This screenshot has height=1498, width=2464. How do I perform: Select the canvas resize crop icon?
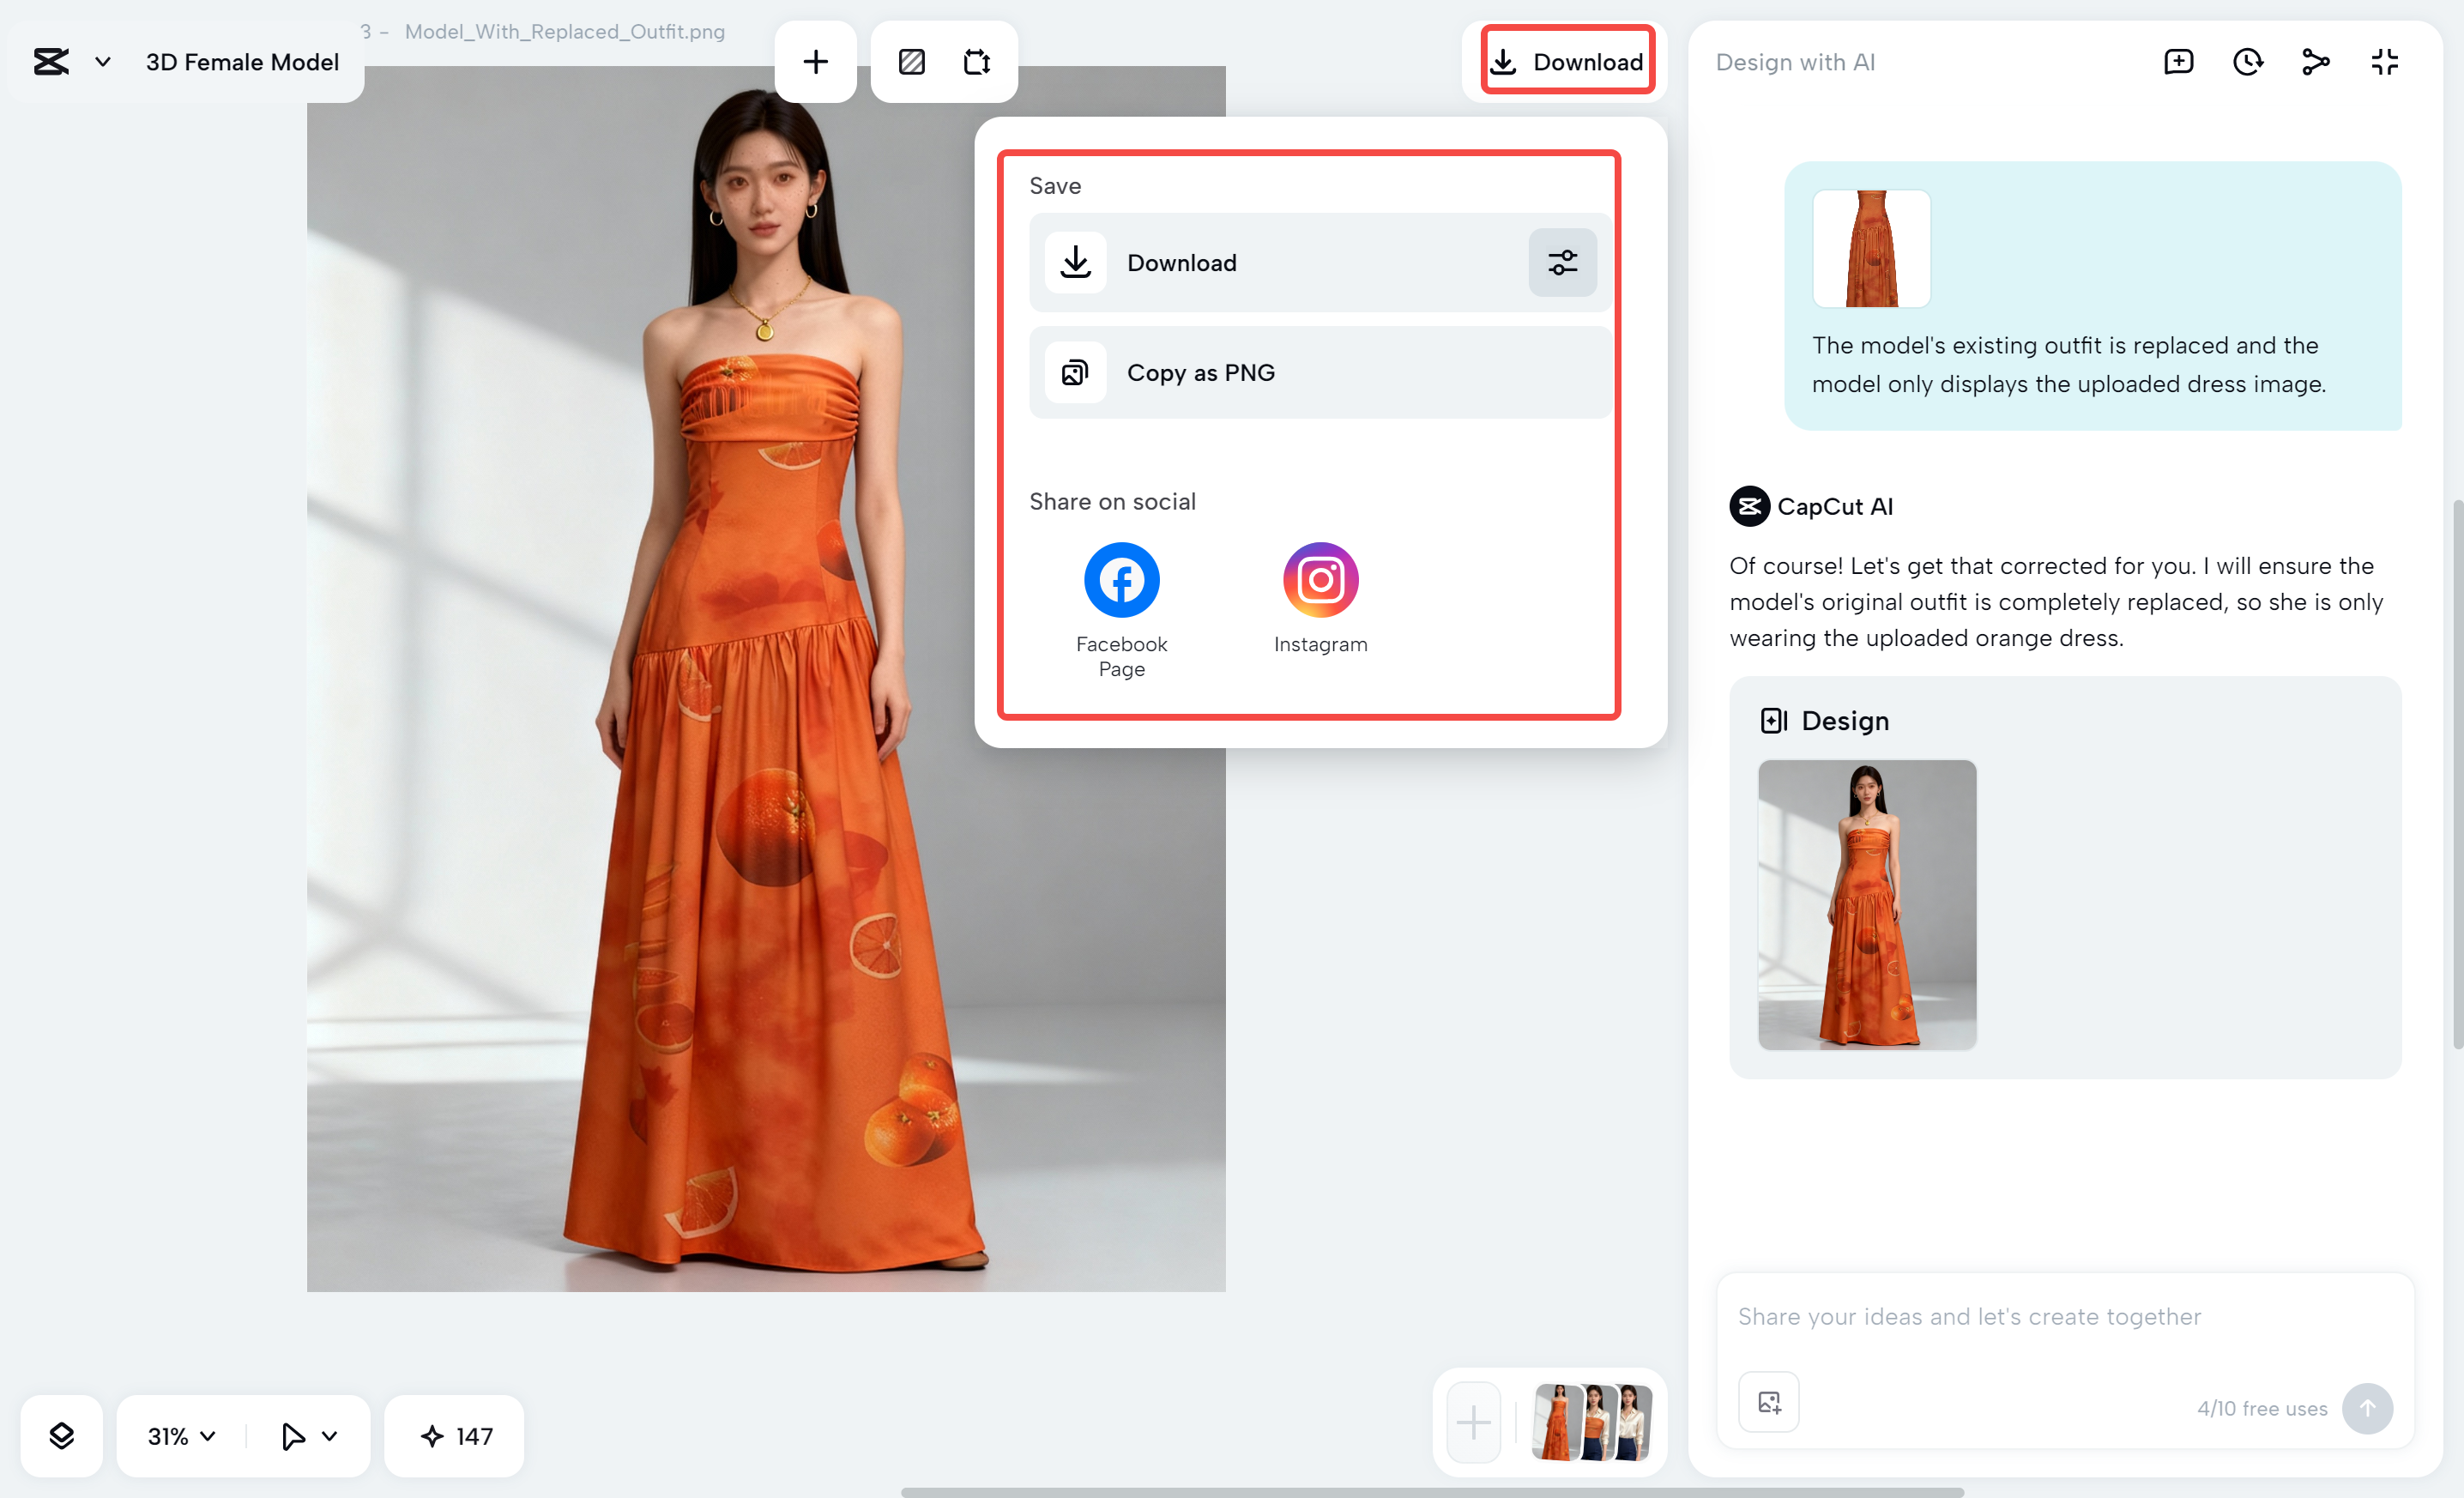pyautogui.click(x=976, y=62)
